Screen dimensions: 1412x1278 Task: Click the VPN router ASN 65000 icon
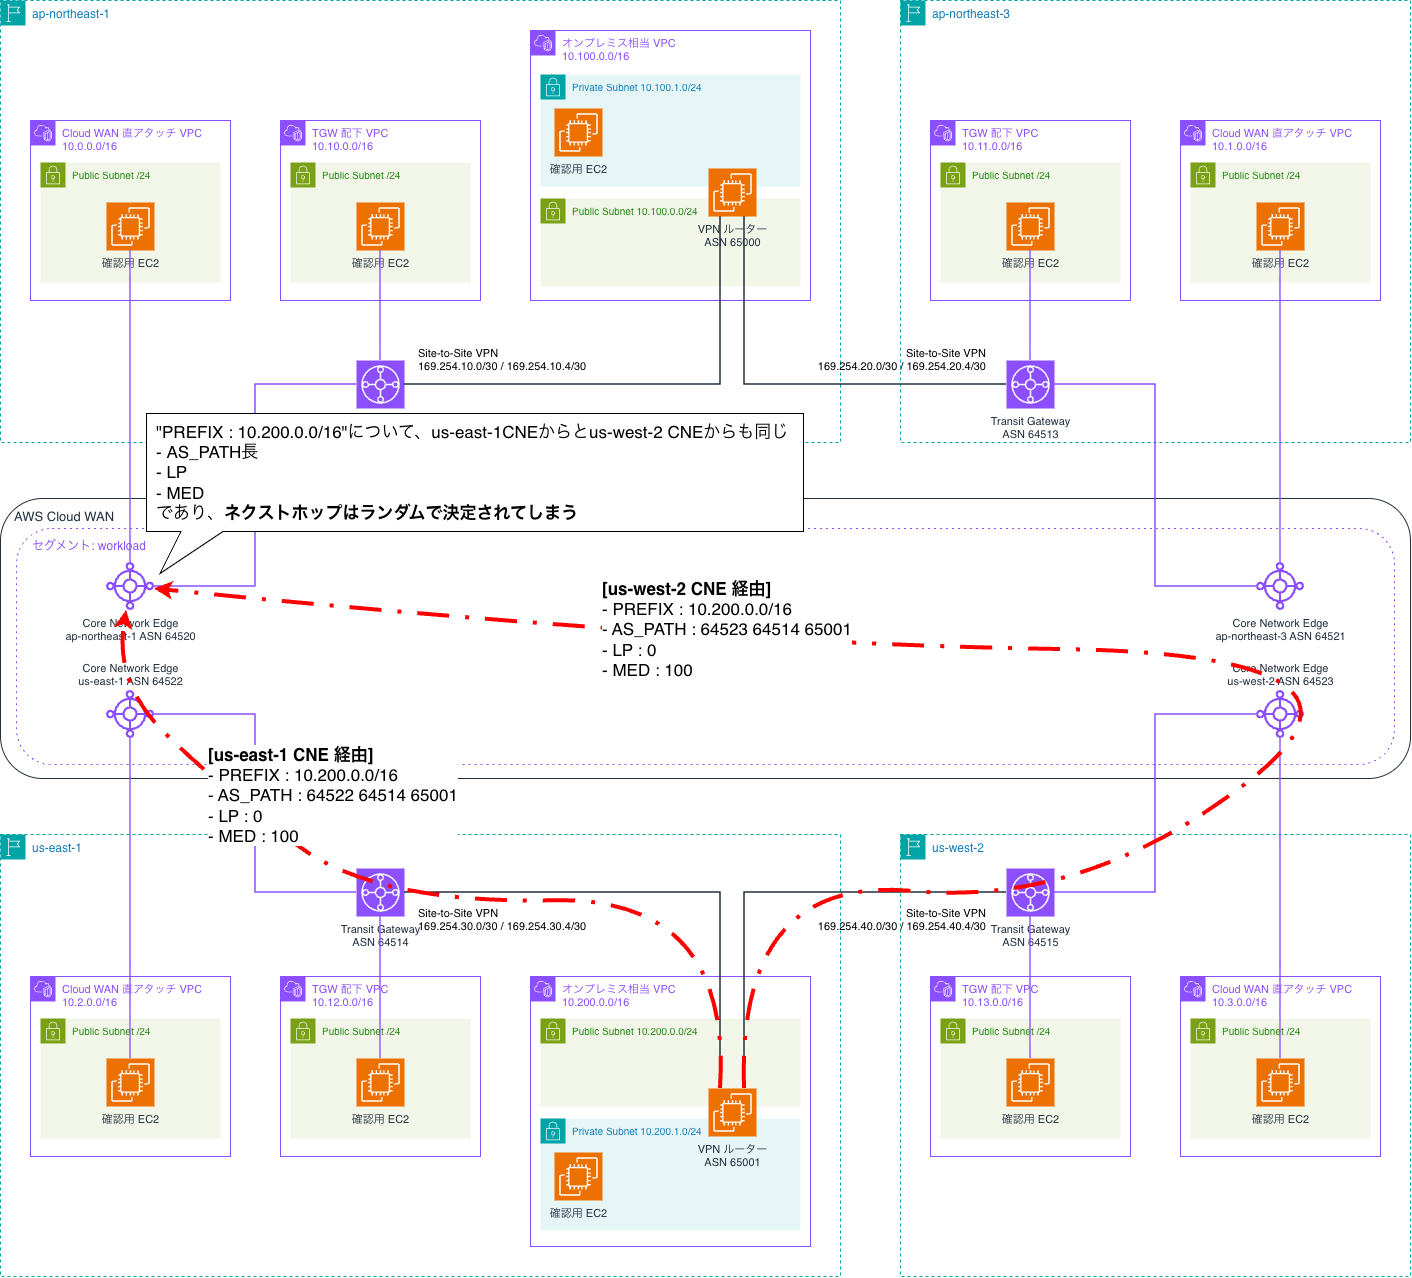[x=732, y=192]
